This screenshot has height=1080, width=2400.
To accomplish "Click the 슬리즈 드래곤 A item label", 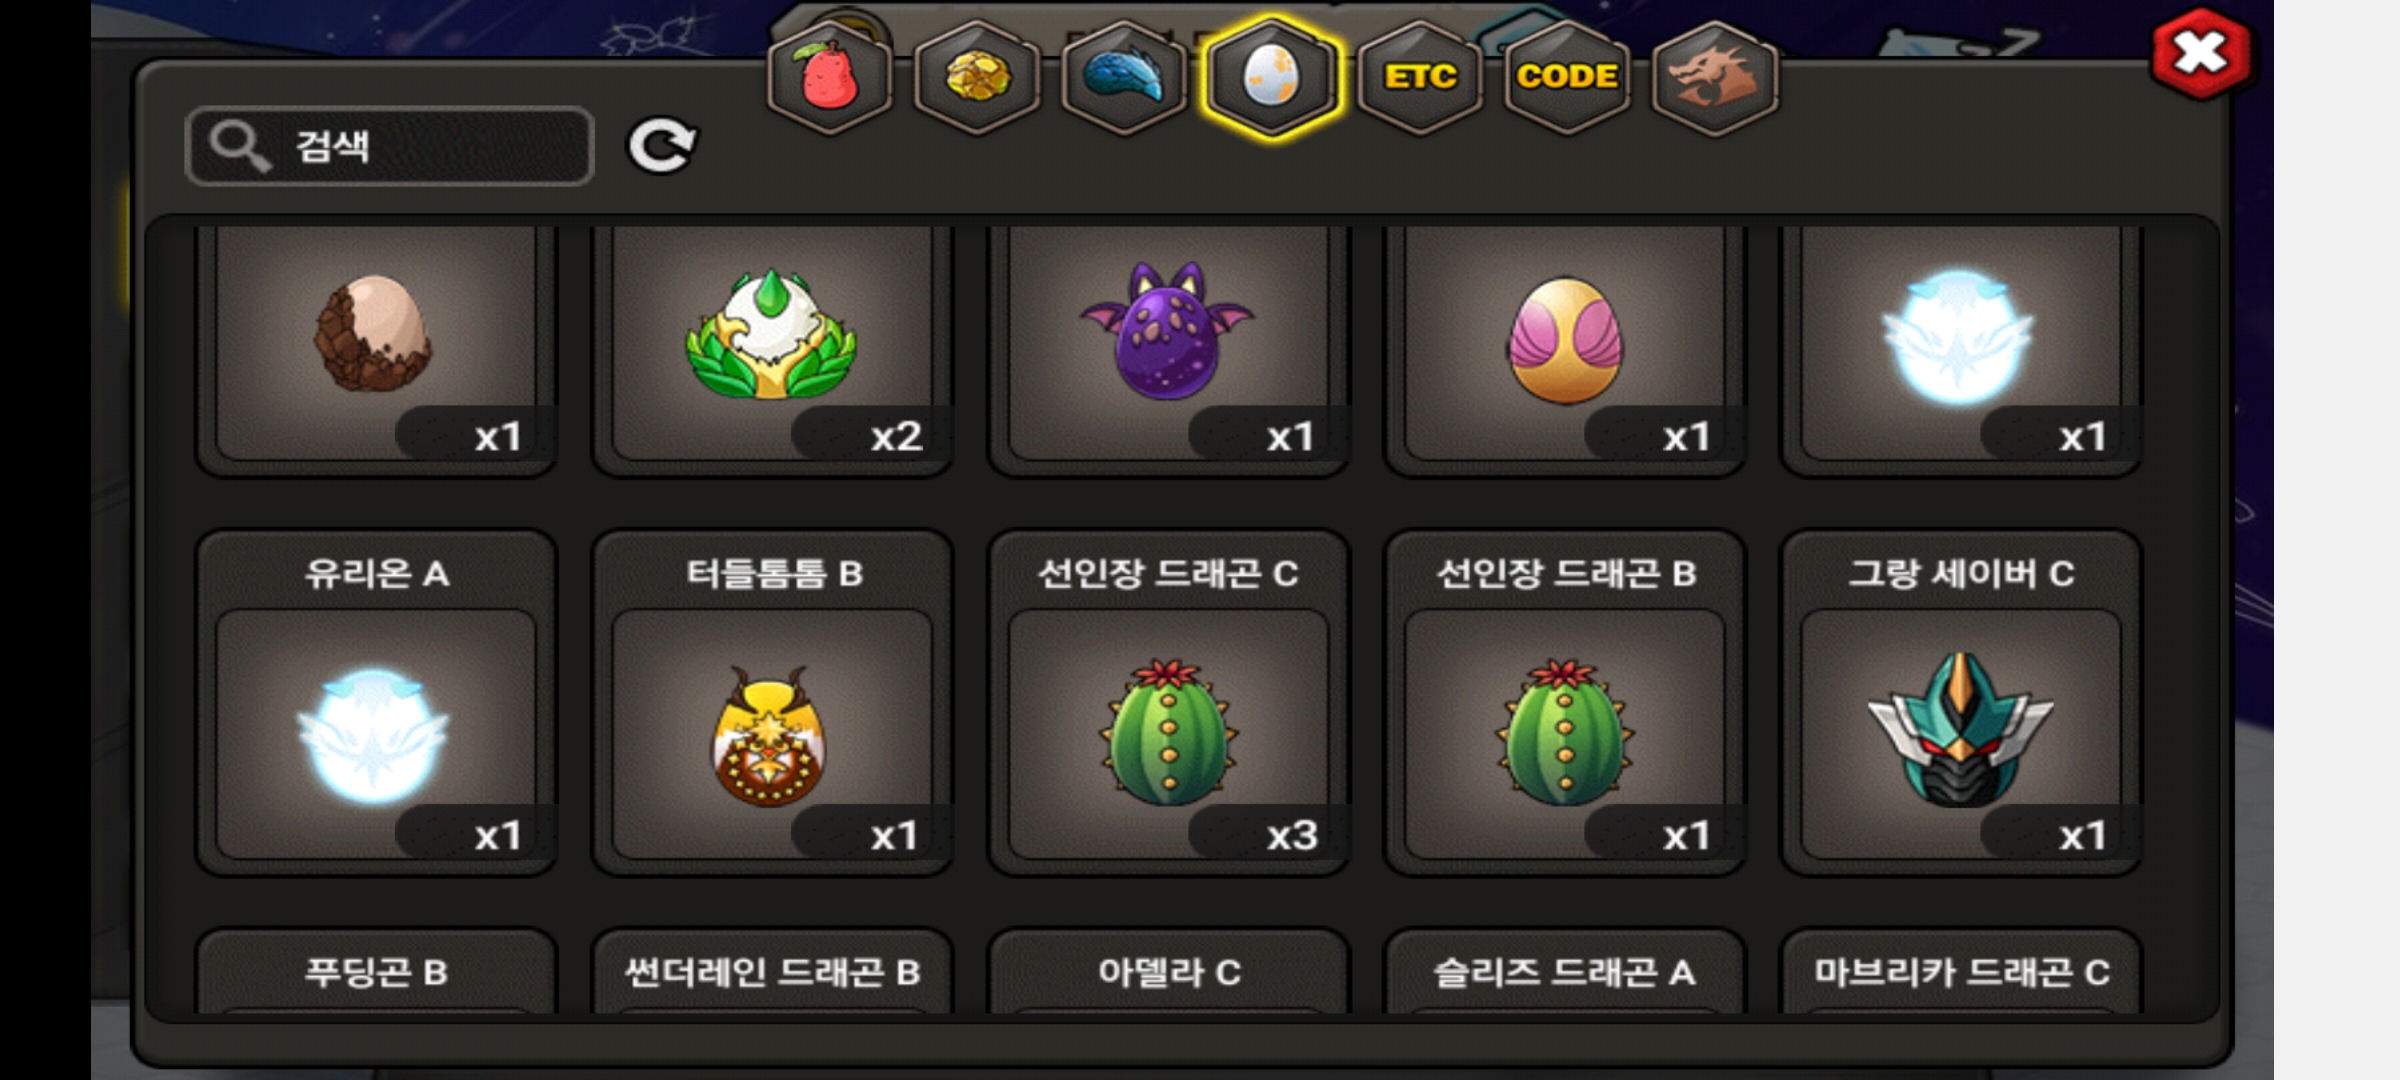I will click(x=1565, y=972).
